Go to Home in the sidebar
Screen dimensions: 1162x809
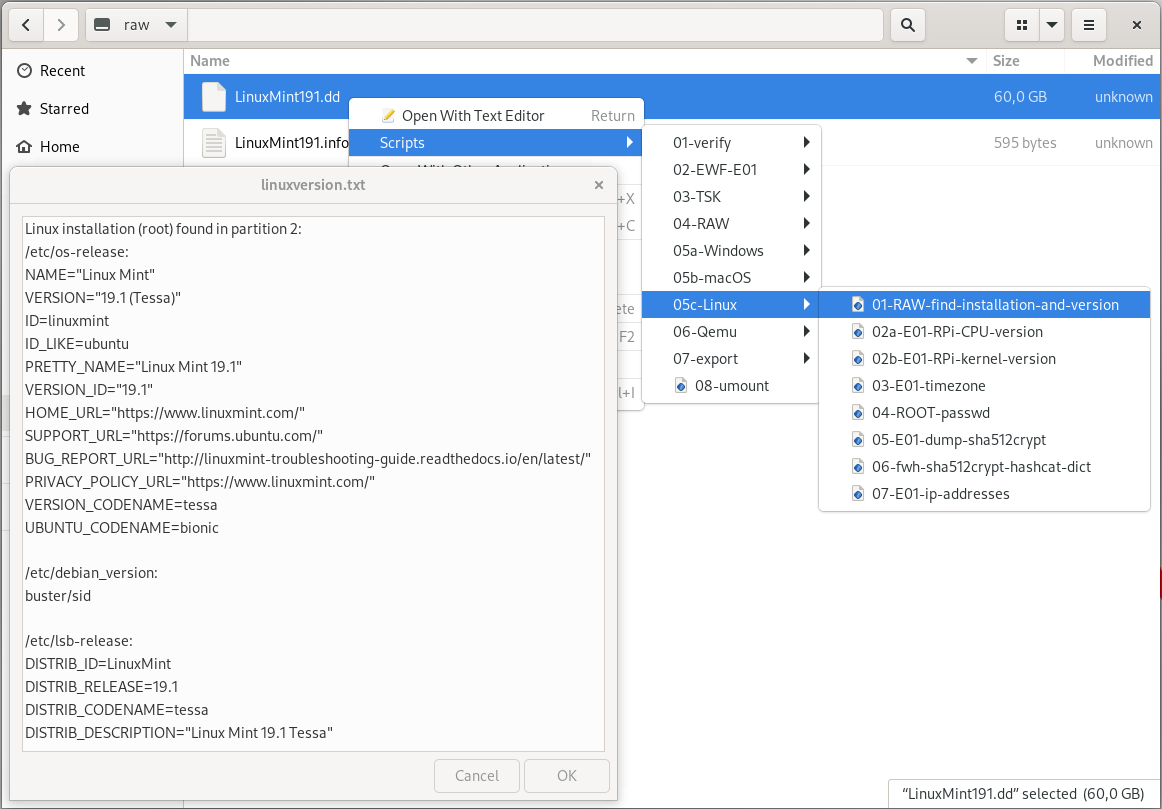[59, 147]
